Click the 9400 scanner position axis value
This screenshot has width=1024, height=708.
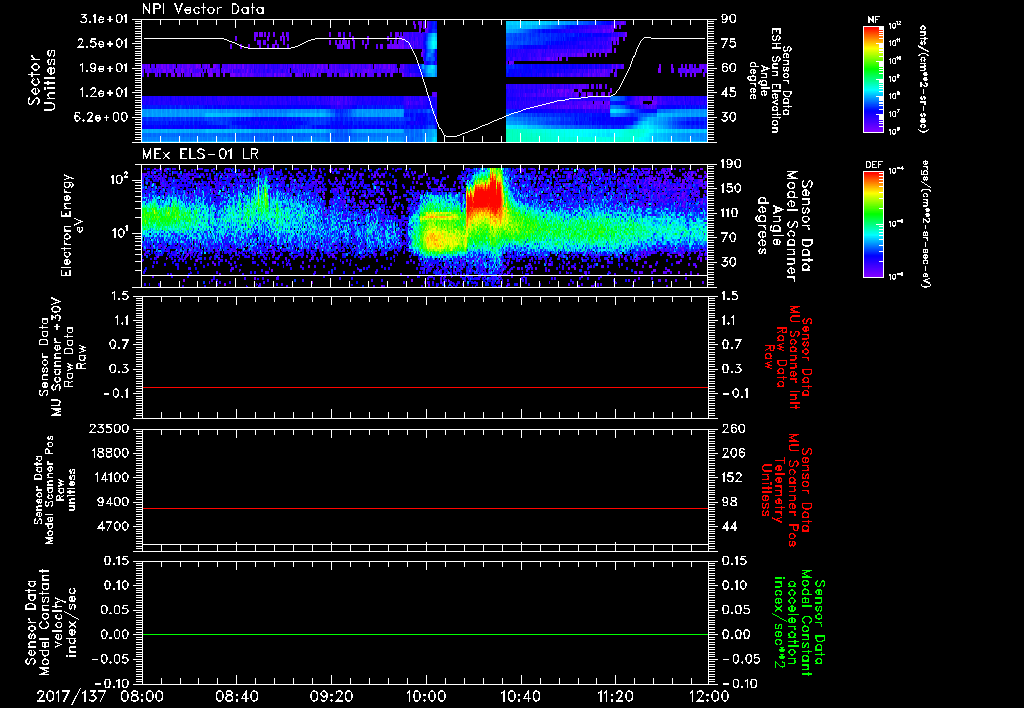pyautogui.click(x=114, y=502)
